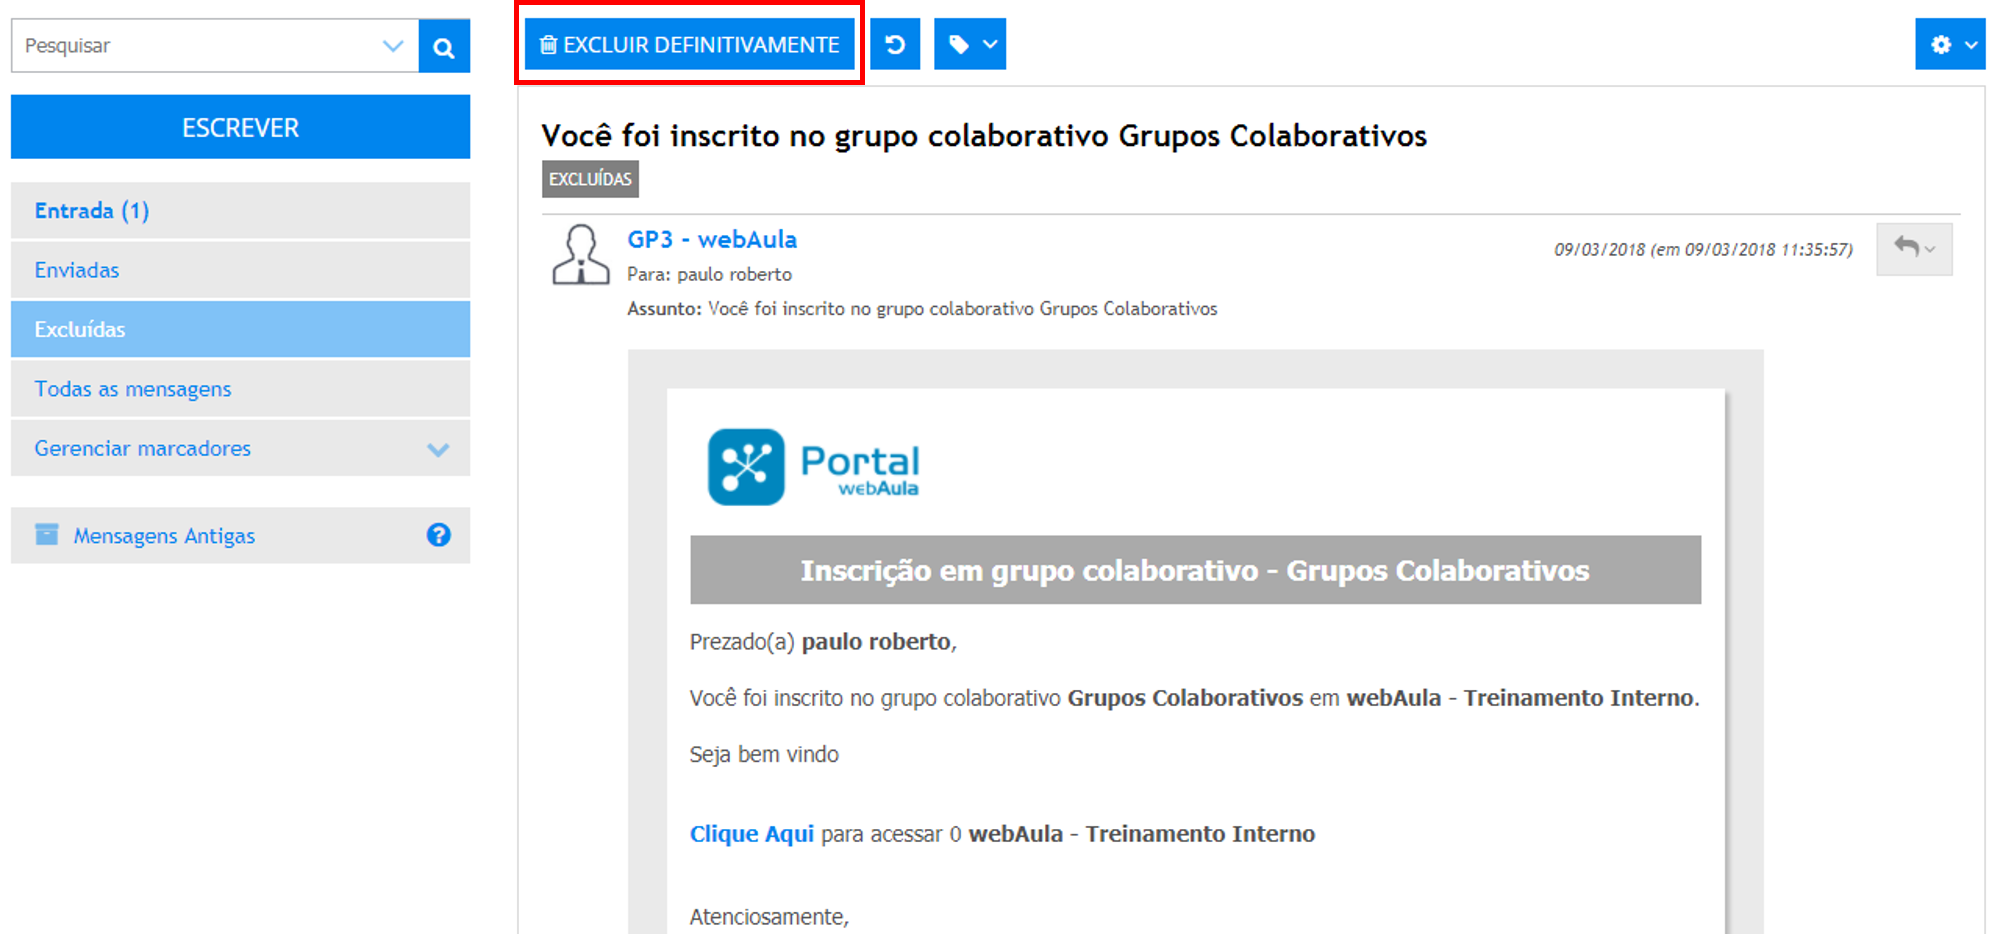1989x934 pixels.
Task: Click EXCLUIR DEFINITIVAMENTE button
Action: [x=689, y=45]
